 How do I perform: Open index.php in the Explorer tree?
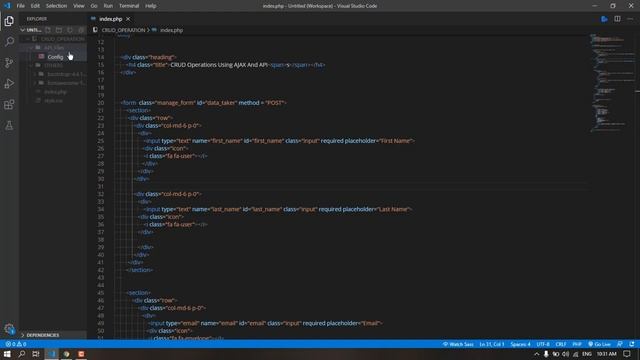(55, 92)
